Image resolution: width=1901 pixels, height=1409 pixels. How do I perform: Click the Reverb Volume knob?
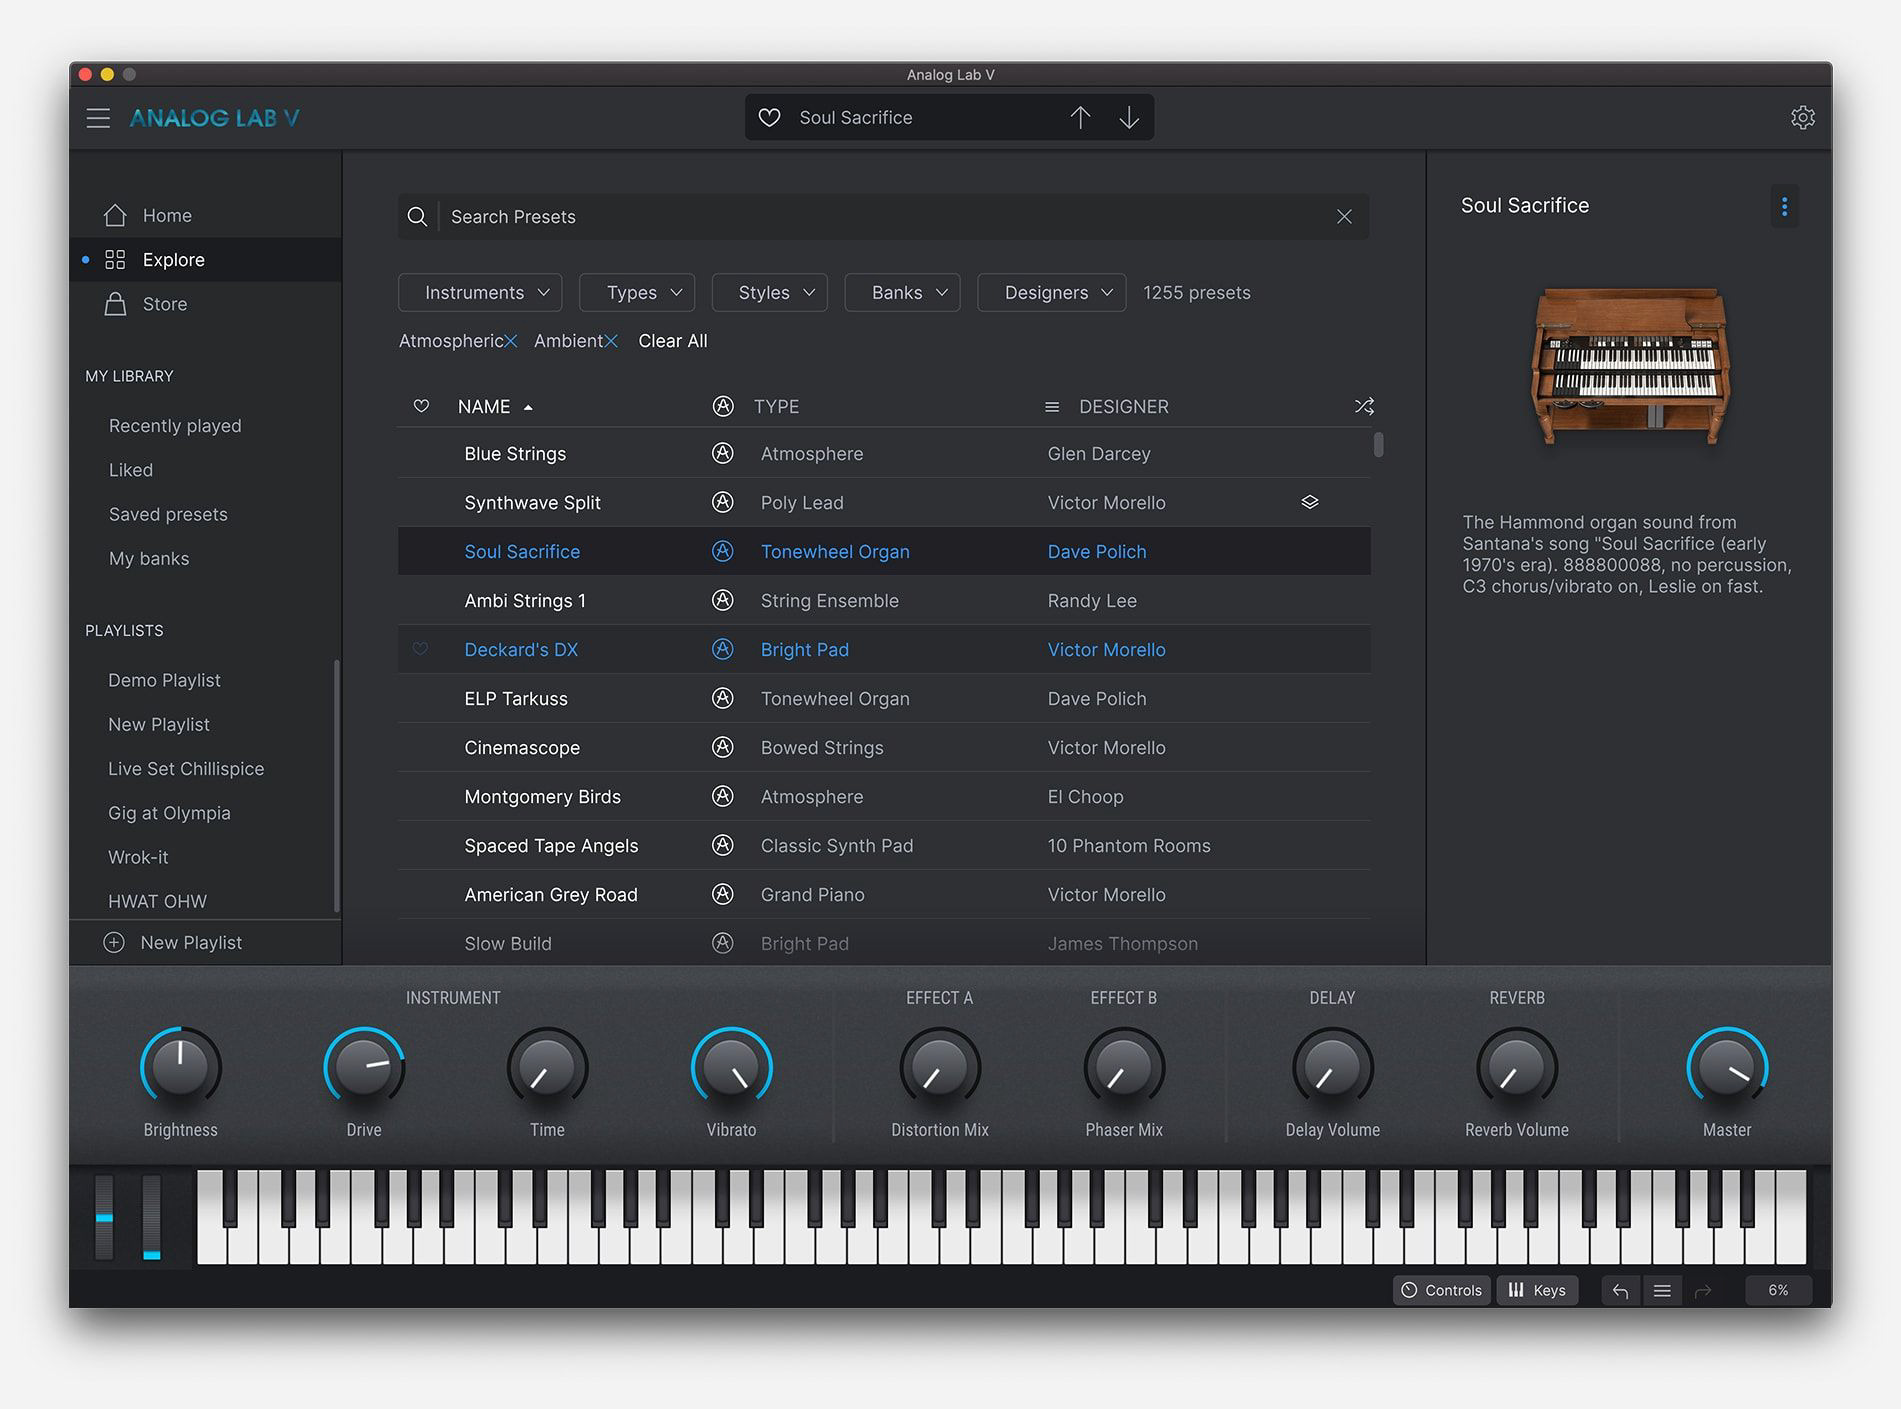click(x=1516, y=1068)
